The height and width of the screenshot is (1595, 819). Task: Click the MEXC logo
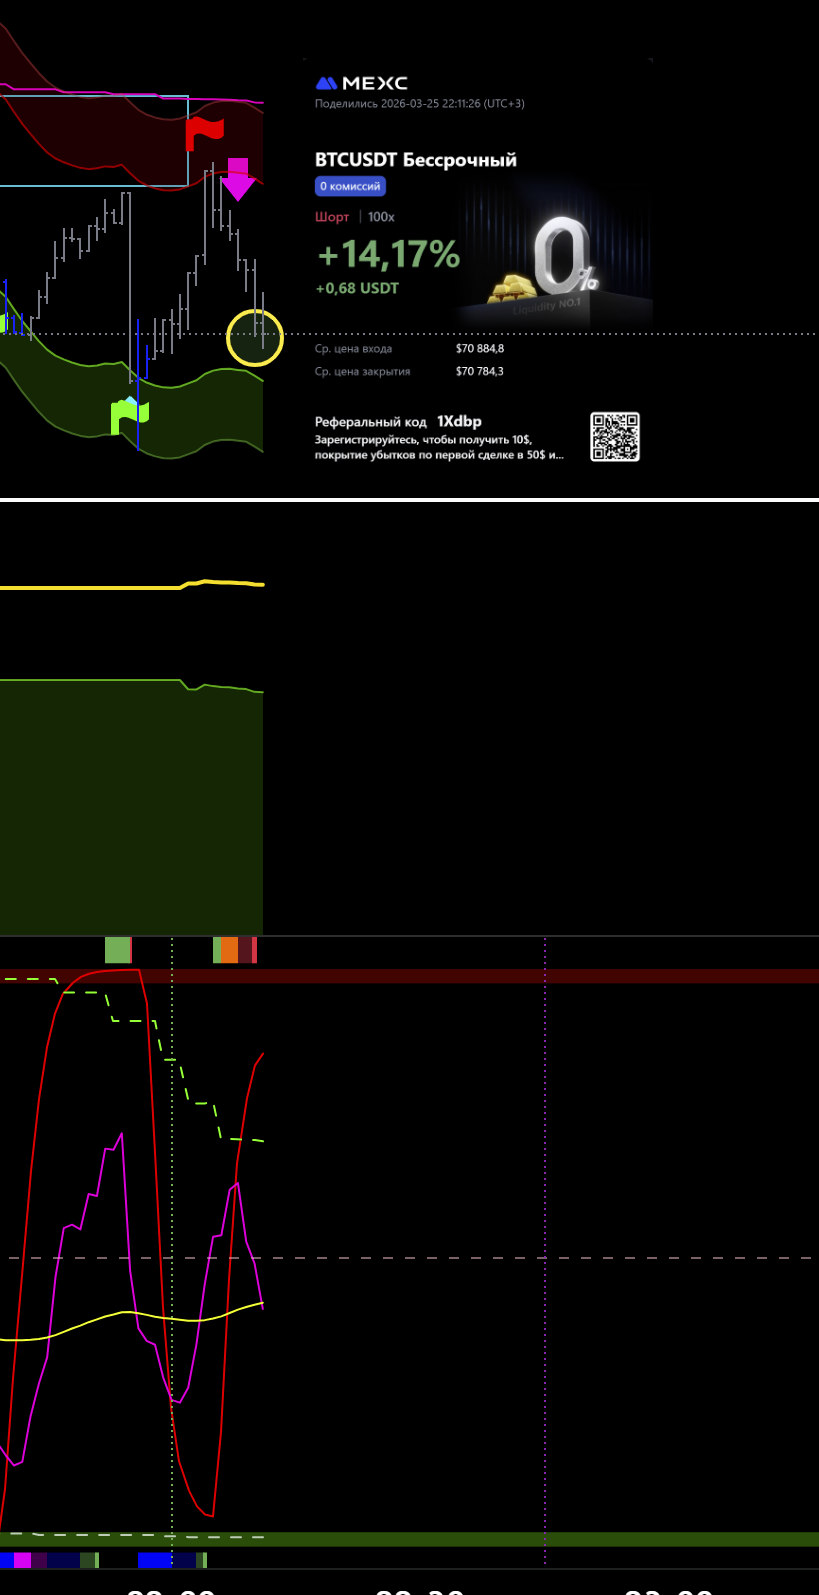tap(361, 84)
